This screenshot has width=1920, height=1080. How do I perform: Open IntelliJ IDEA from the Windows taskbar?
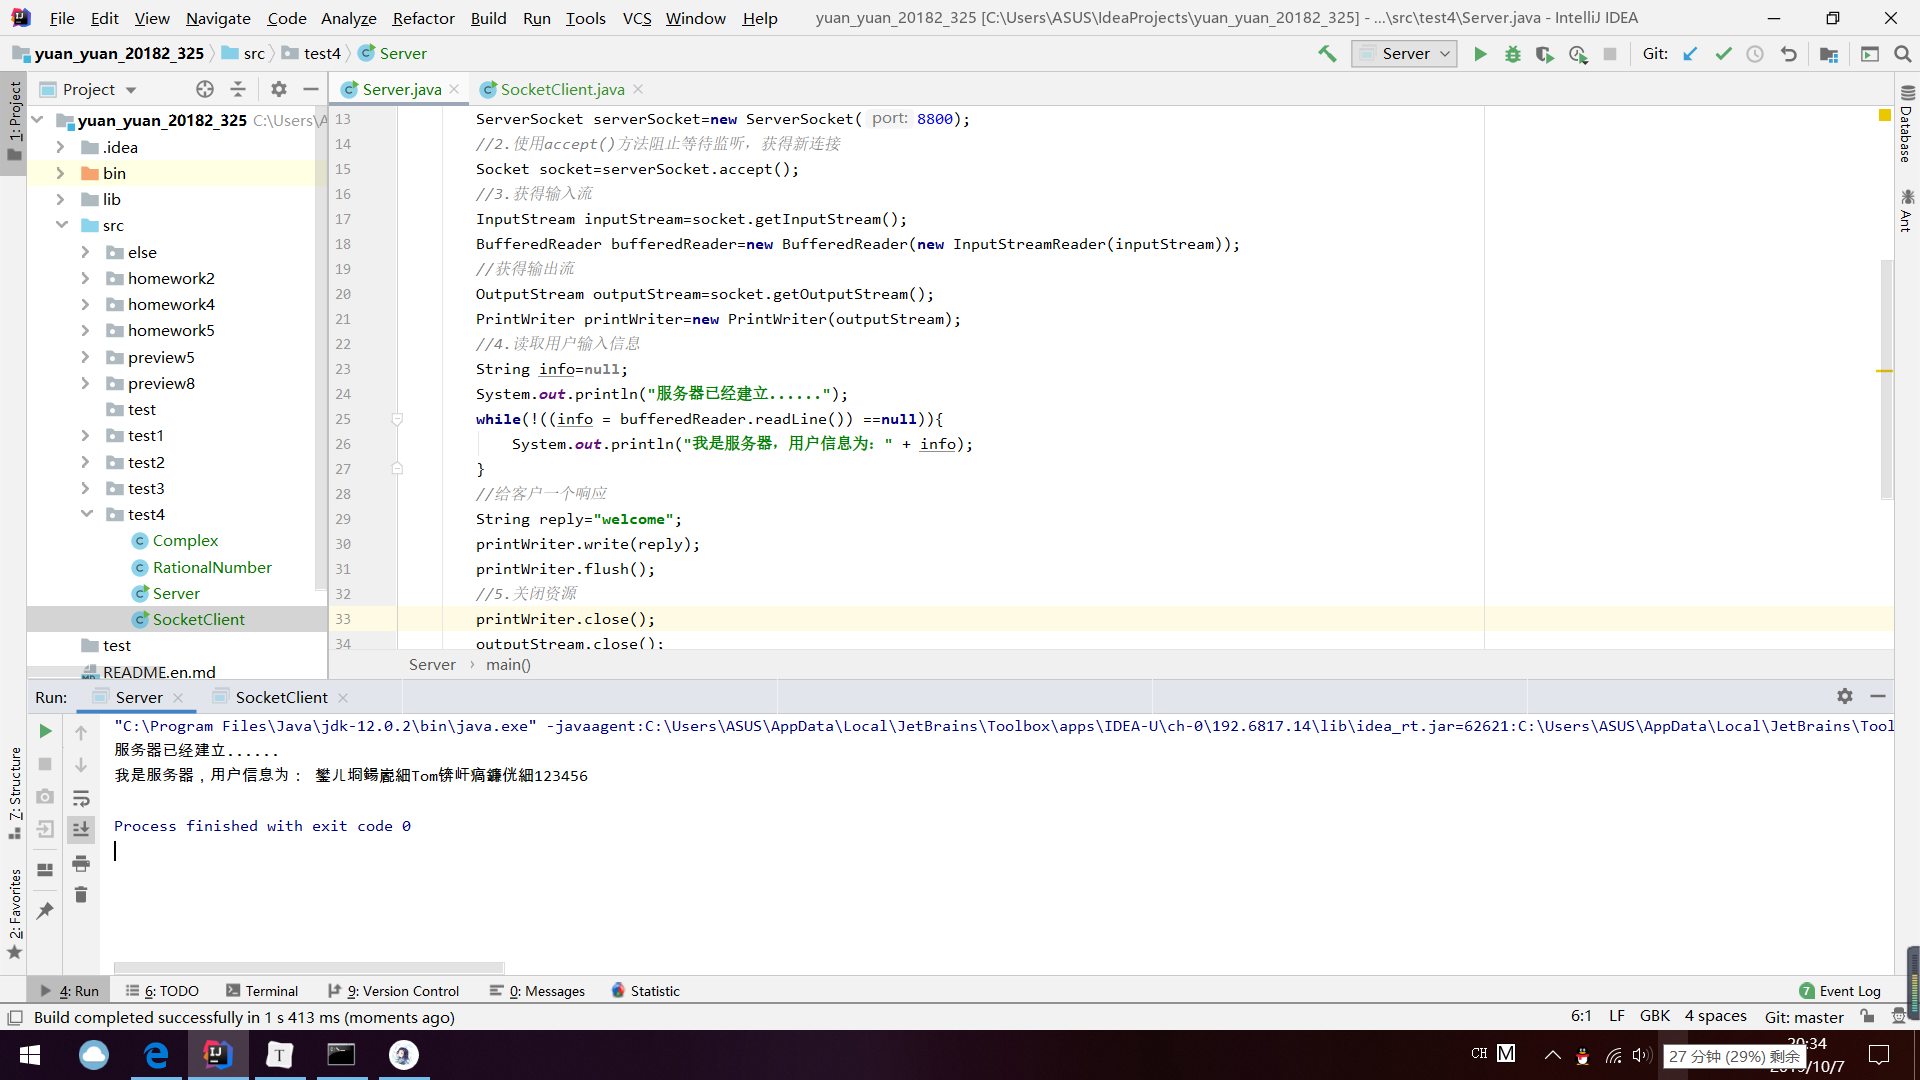point(217,1055)
